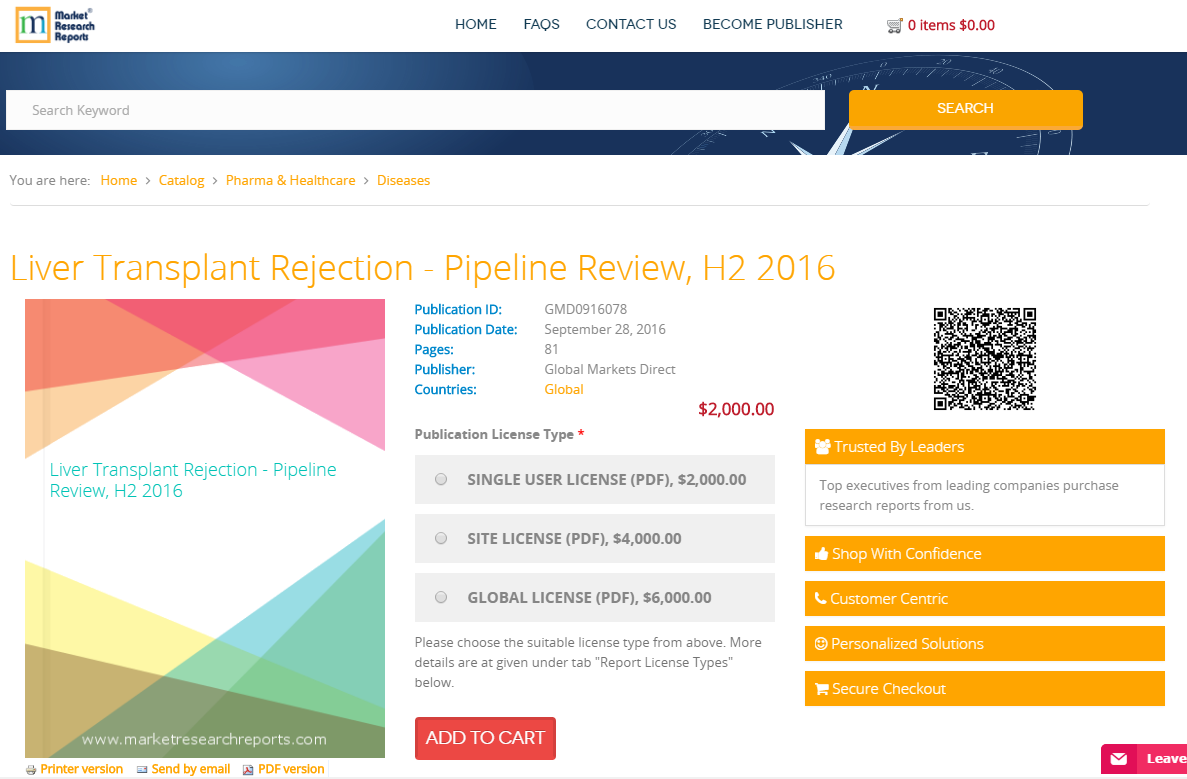
Task: Navigate to Pharma & Healthcare breadcrumb
Action: [x=290, y=180]
